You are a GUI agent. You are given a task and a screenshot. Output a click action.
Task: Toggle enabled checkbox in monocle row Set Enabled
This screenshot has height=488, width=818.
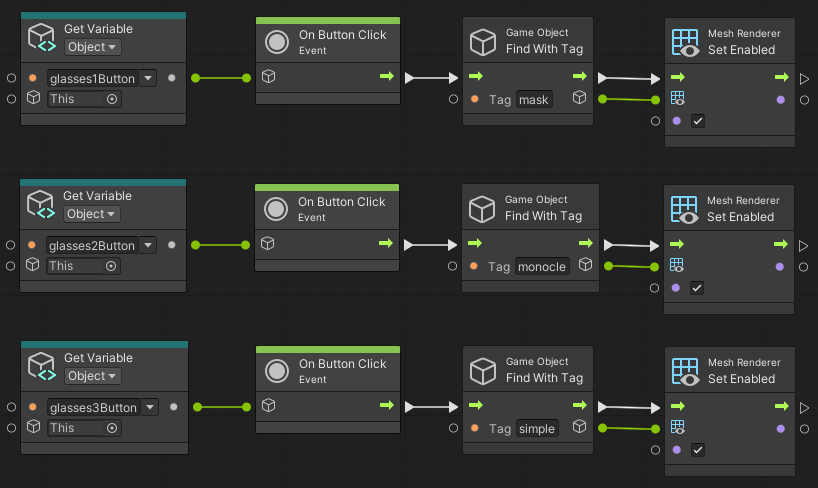[x=697, y=288]
